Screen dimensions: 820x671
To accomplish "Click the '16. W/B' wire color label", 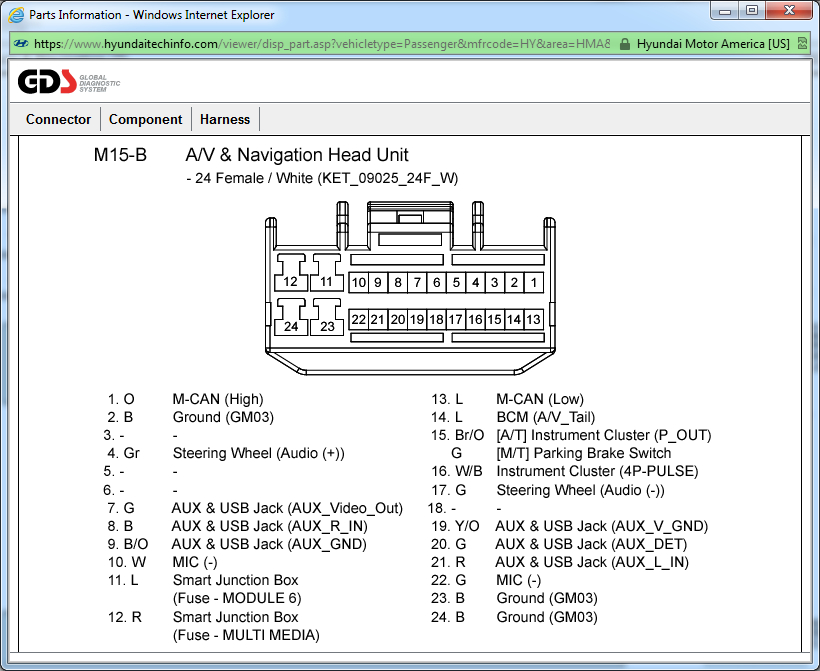I will tap(457, 471).
